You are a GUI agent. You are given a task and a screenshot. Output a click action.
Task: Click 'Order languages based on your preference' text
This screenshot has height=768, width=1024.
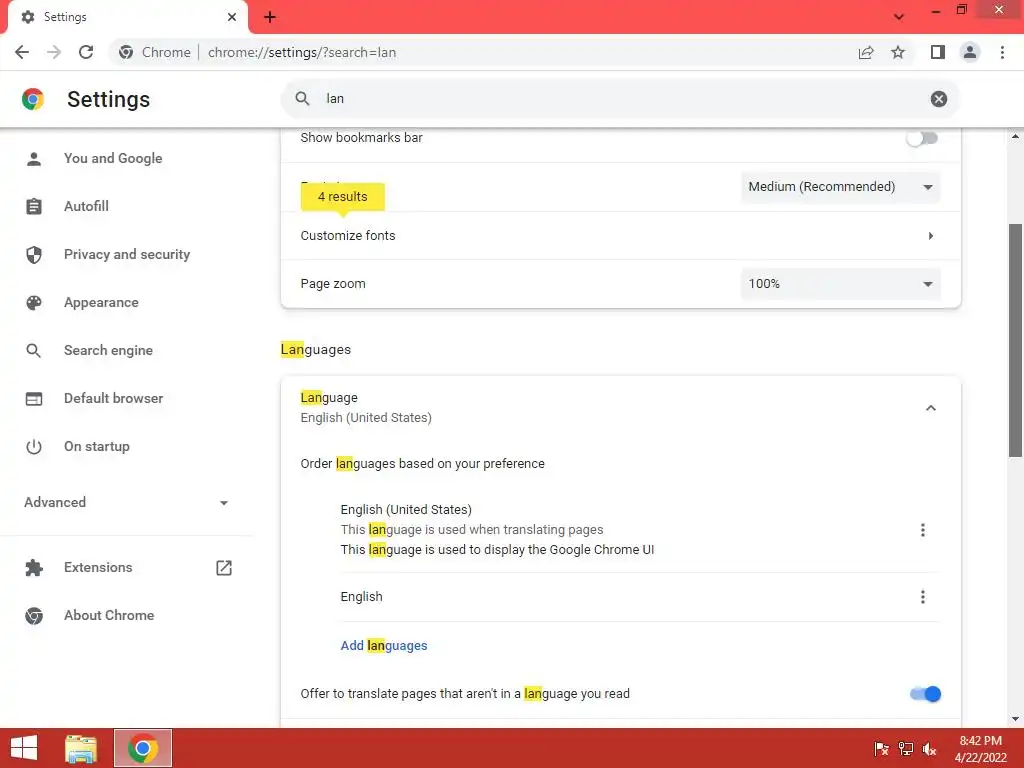(423, 464)
